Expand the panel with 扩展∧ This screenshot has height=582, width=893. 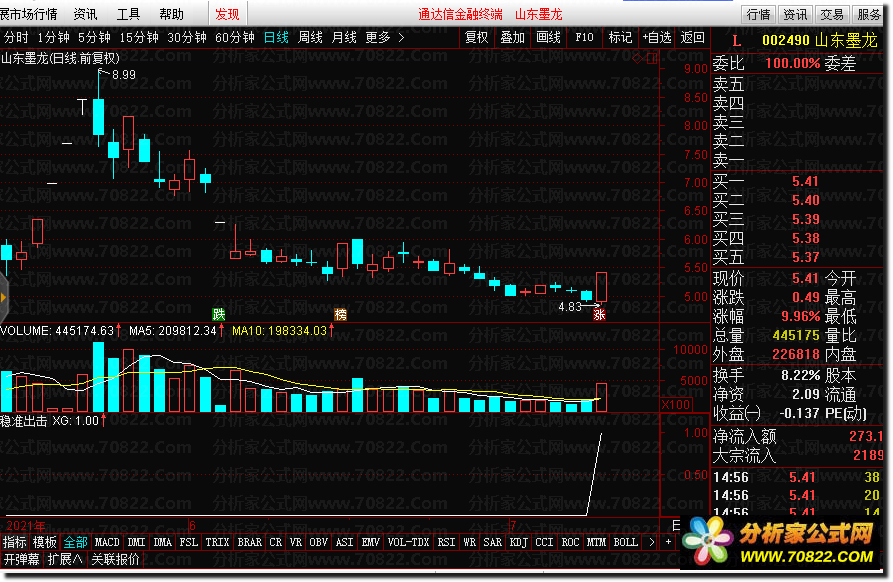(65, 559)
